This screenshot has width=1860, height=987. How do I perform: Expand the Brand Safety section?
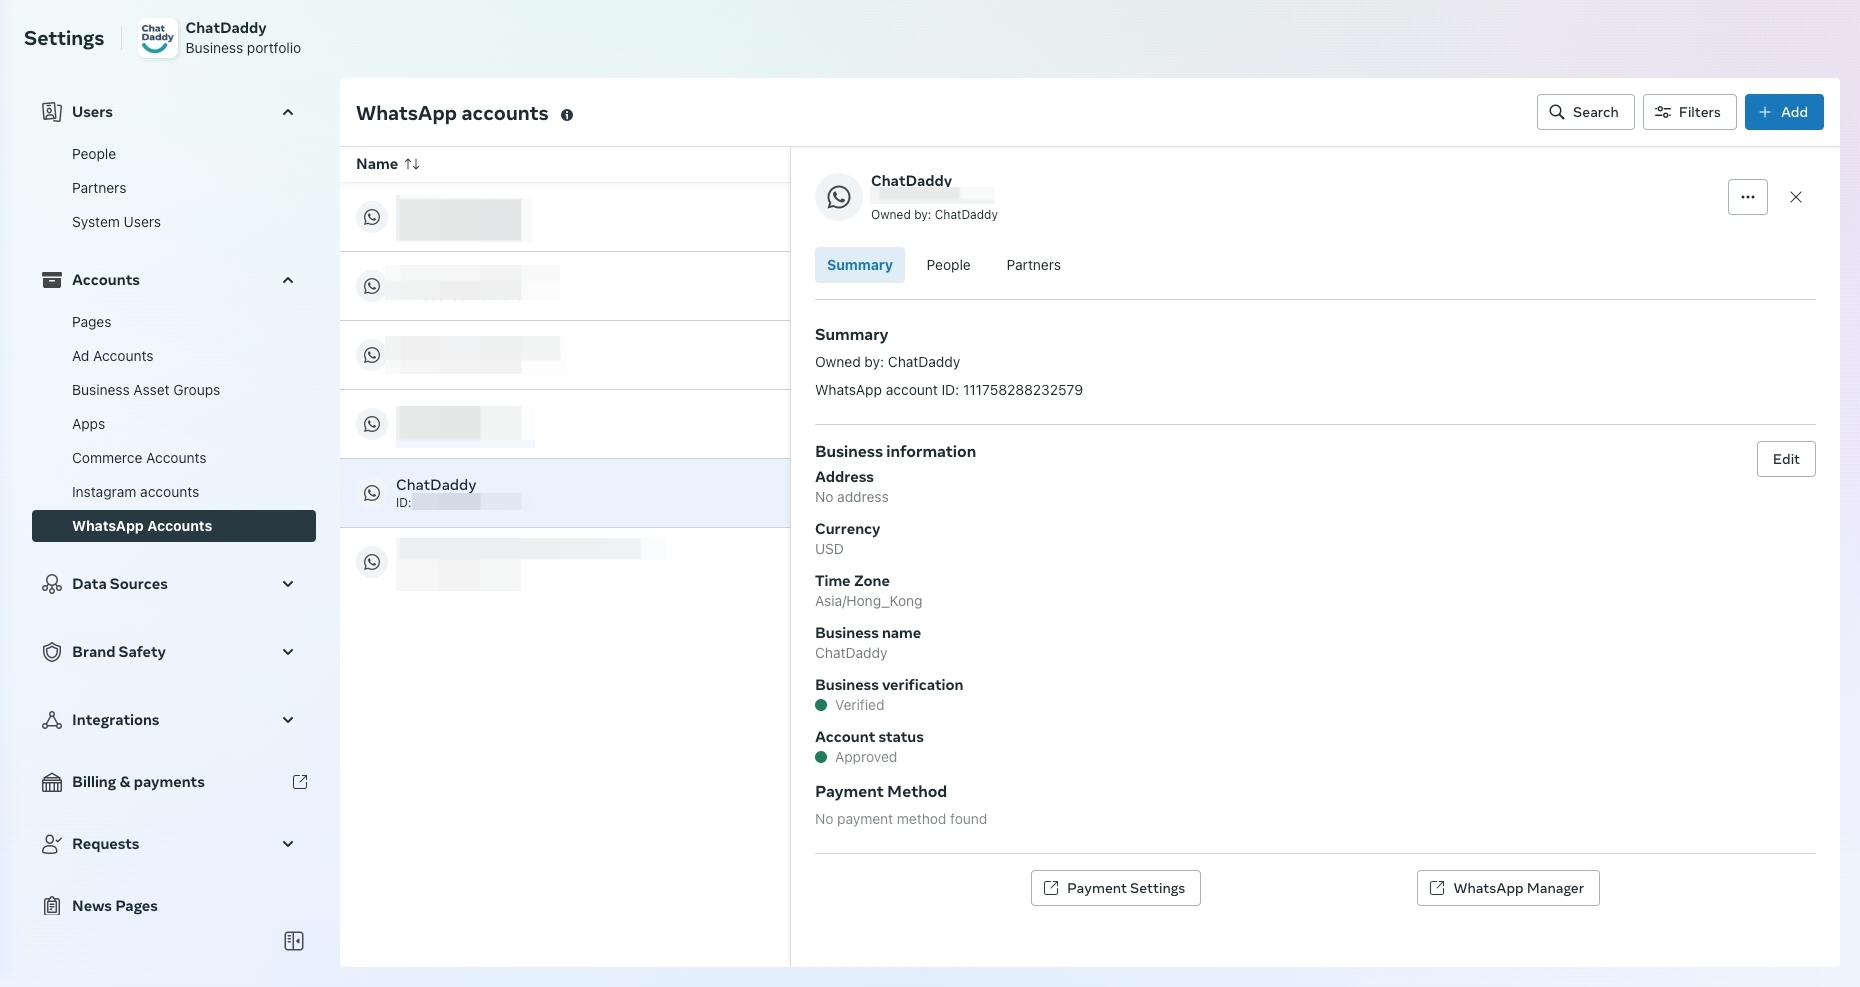[x=288, y=652]
